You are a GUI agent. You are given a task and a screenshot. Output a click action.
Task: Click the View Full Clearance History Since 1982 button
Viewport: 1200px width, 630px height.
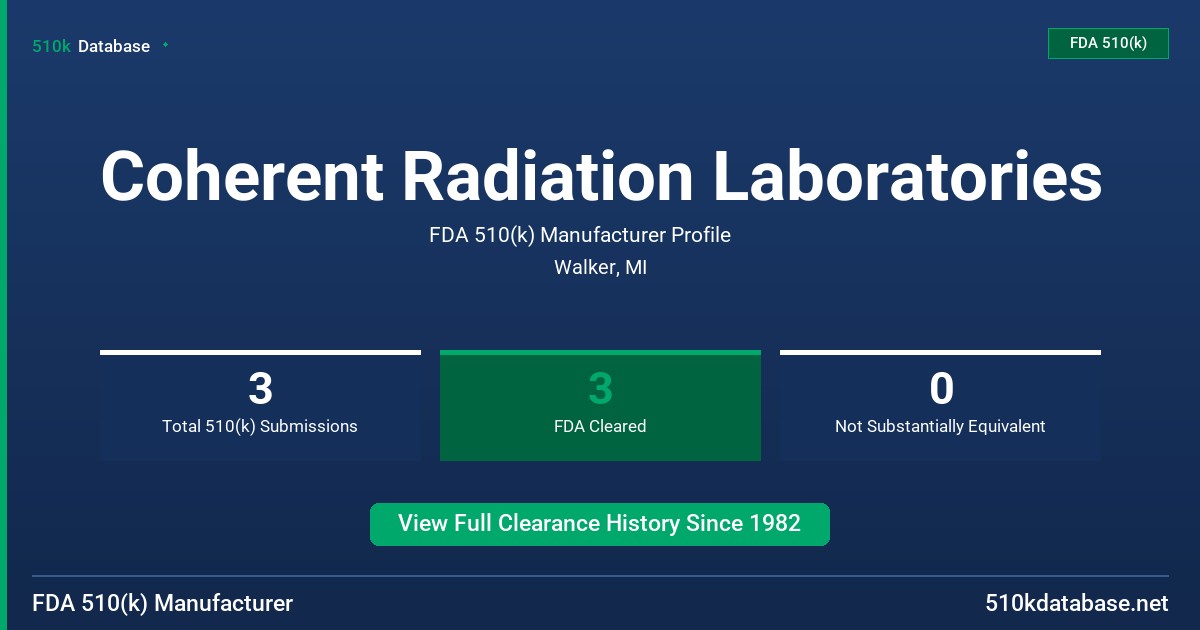[x=600, y=524]
